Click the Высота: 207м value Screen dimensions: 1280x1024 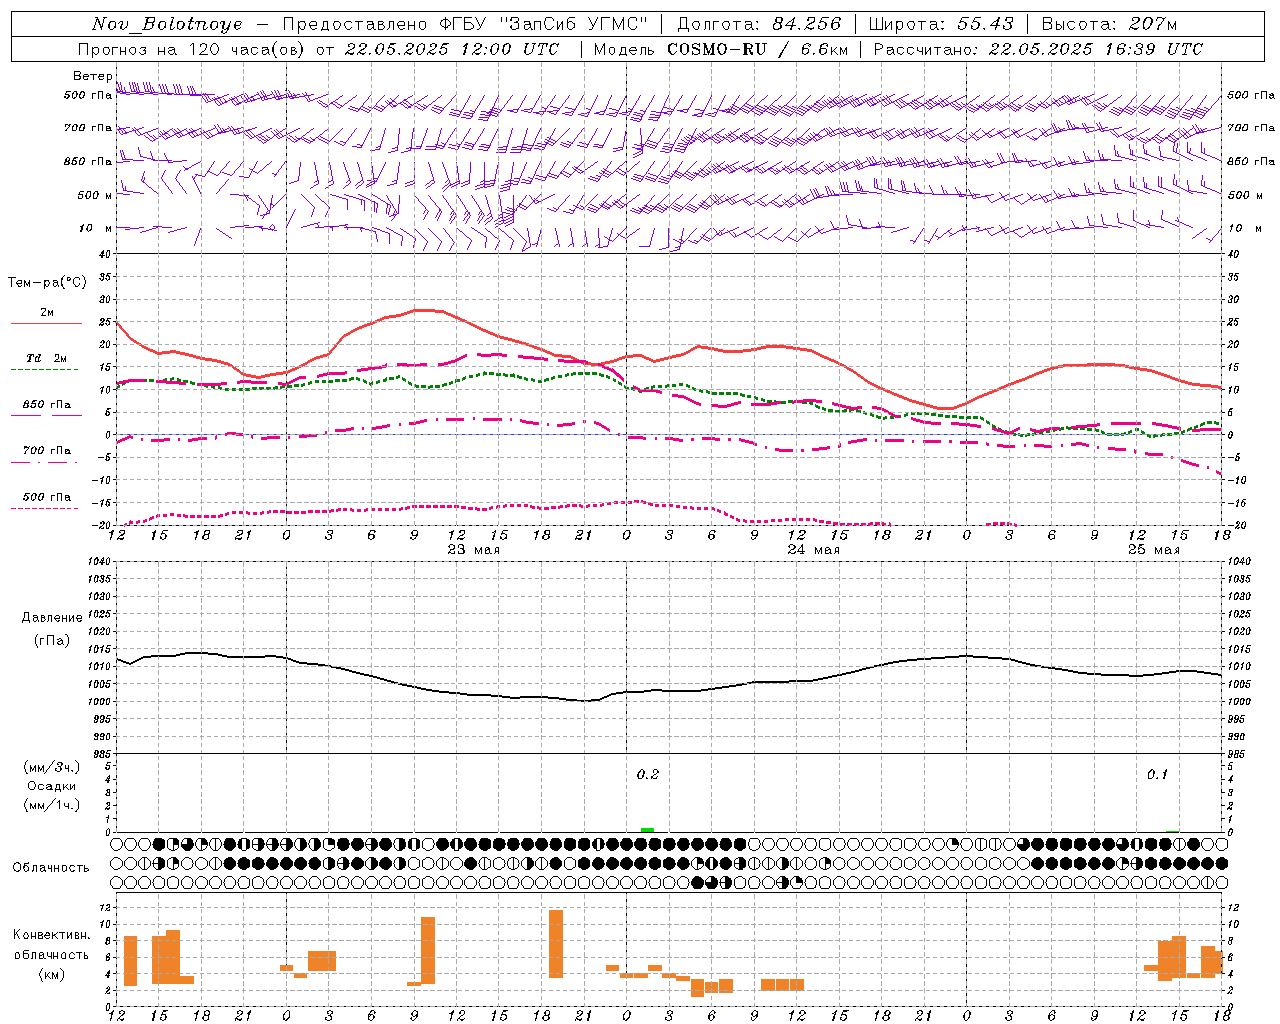[1110, 24]
